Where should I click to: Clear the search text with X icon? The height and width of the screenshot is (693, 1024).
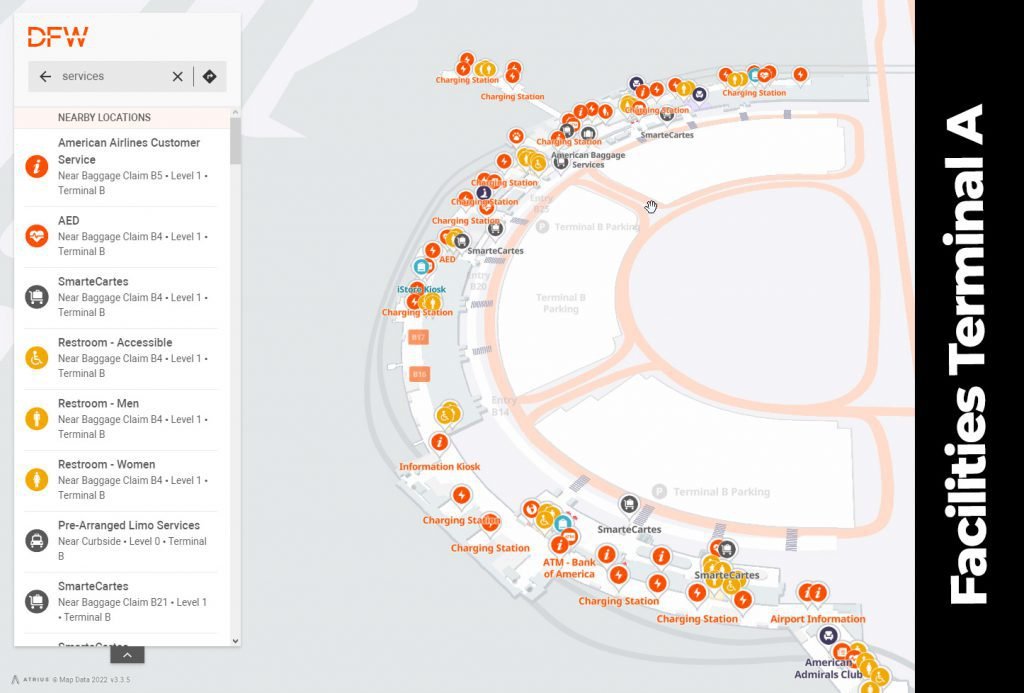pyautogui.click(x=177, y=76)
